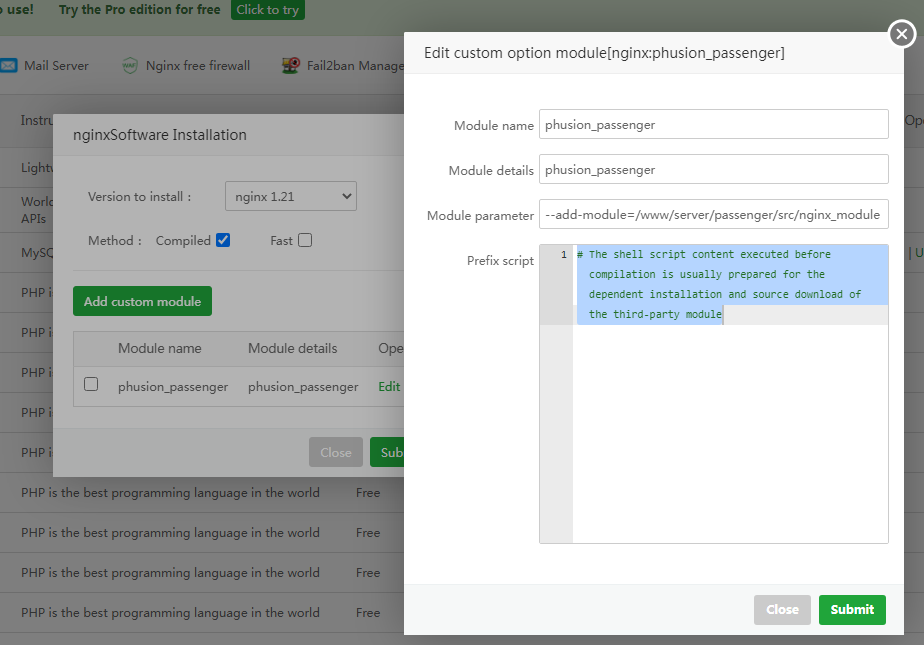Toggle the Compiled method checkbox

[223, 240]
